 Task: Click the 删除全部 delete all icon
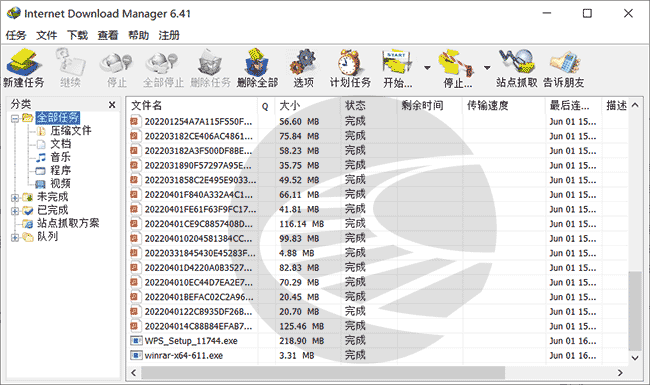[x=257, y=63]
